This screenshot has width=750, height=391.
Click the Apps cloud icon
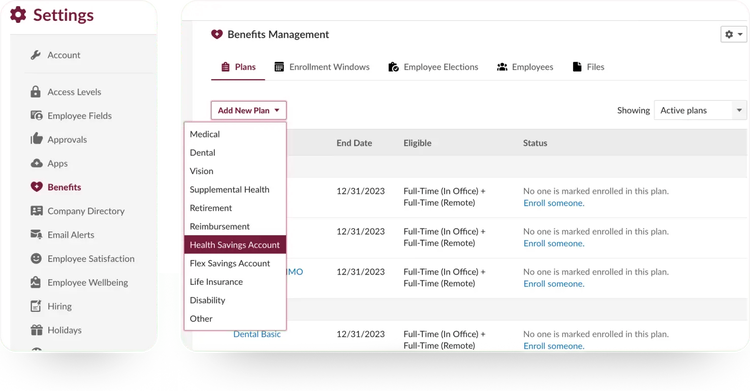point(36,163)
